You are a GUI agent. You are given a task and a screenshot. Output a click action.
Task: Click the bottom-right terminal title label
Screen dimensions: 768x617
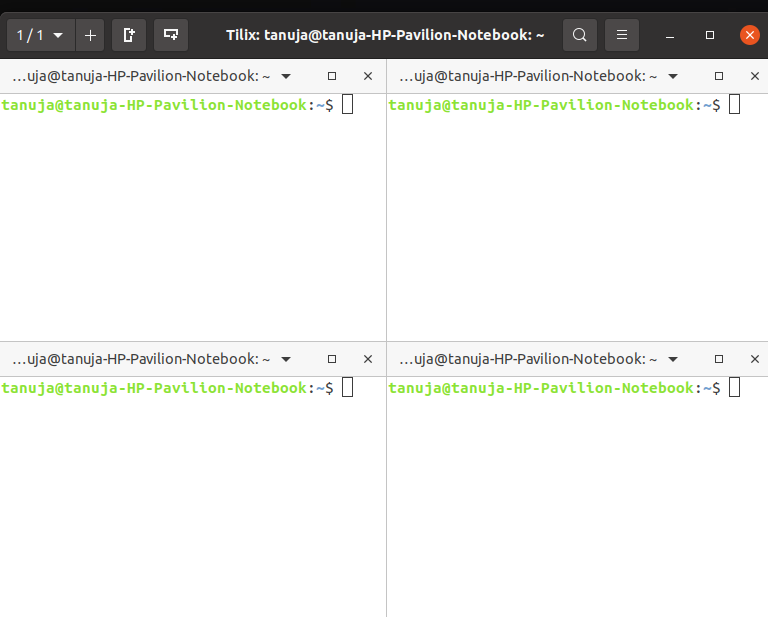pos(528,359)
